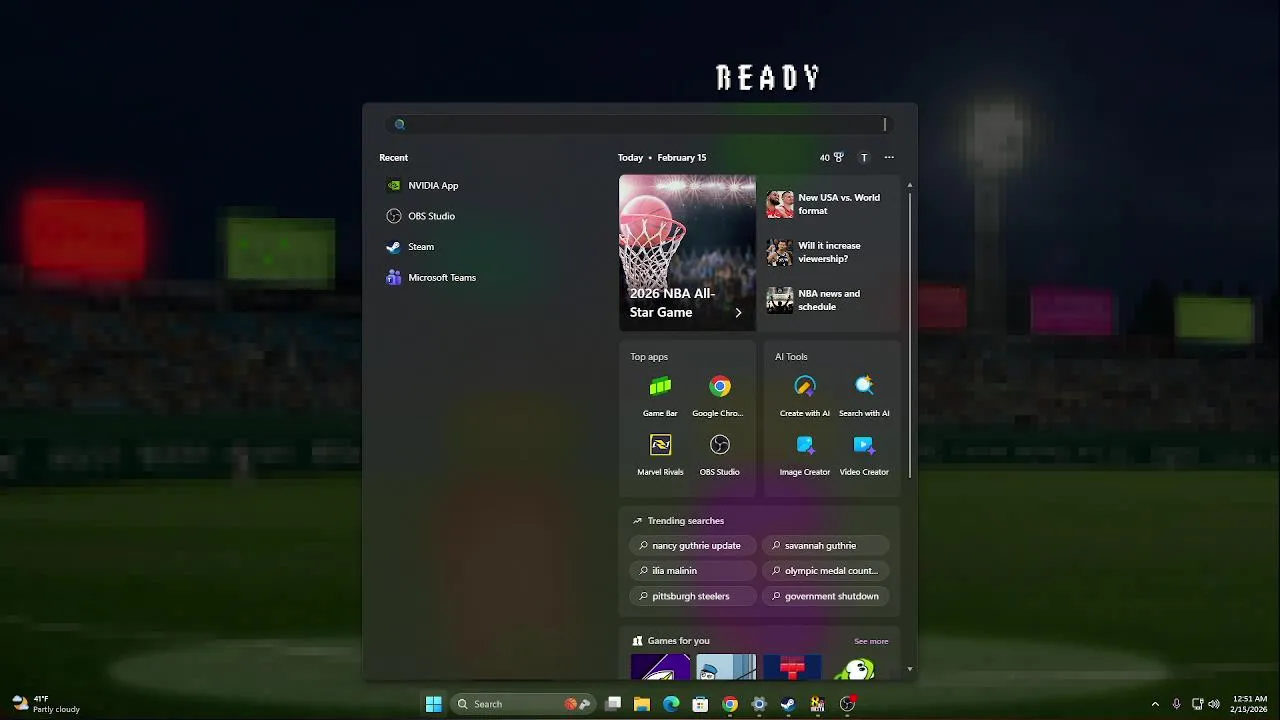Launch Video Creator AI tool
Image resolution: width=1280 pixels, height=720 pixels.
click(864, 455)
